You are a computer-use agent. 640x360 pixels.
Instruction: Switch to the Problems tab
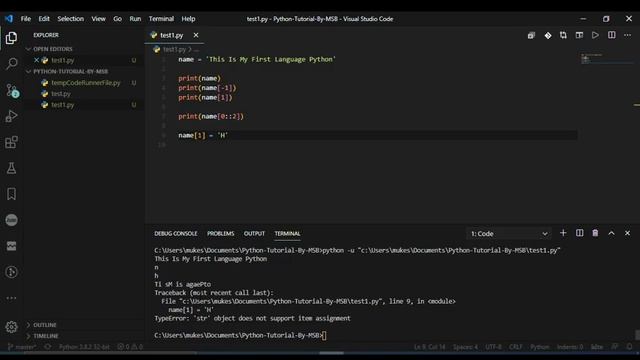point(220,233)
